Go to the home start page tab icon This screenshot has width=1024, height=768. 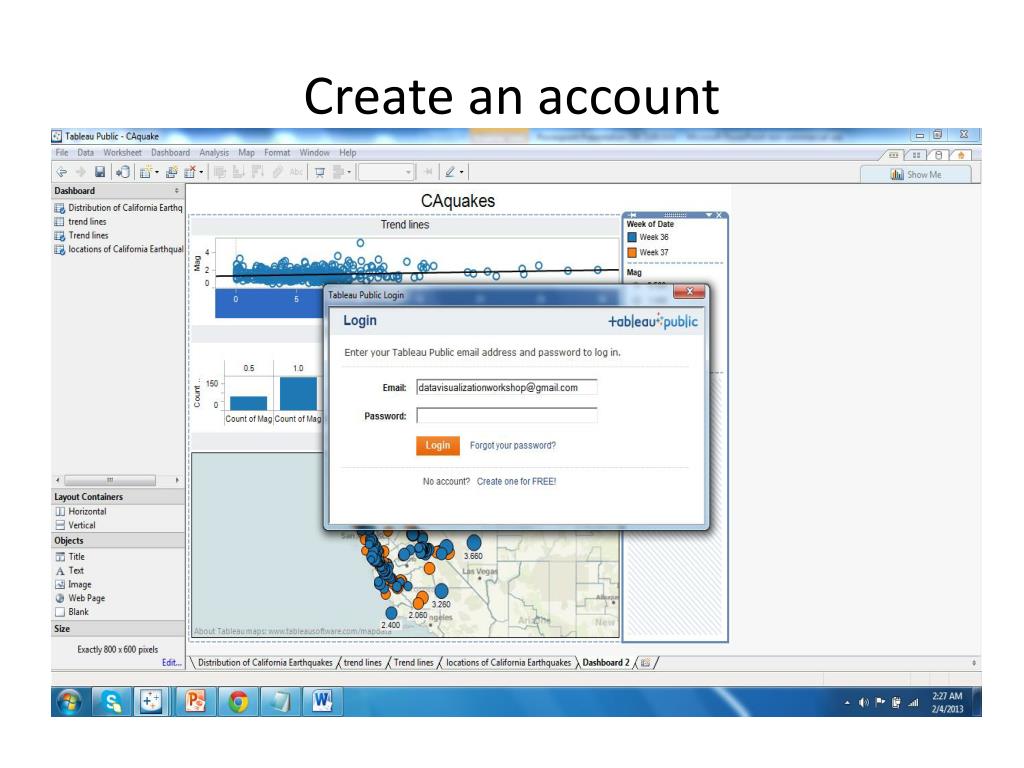pos(961,155)
